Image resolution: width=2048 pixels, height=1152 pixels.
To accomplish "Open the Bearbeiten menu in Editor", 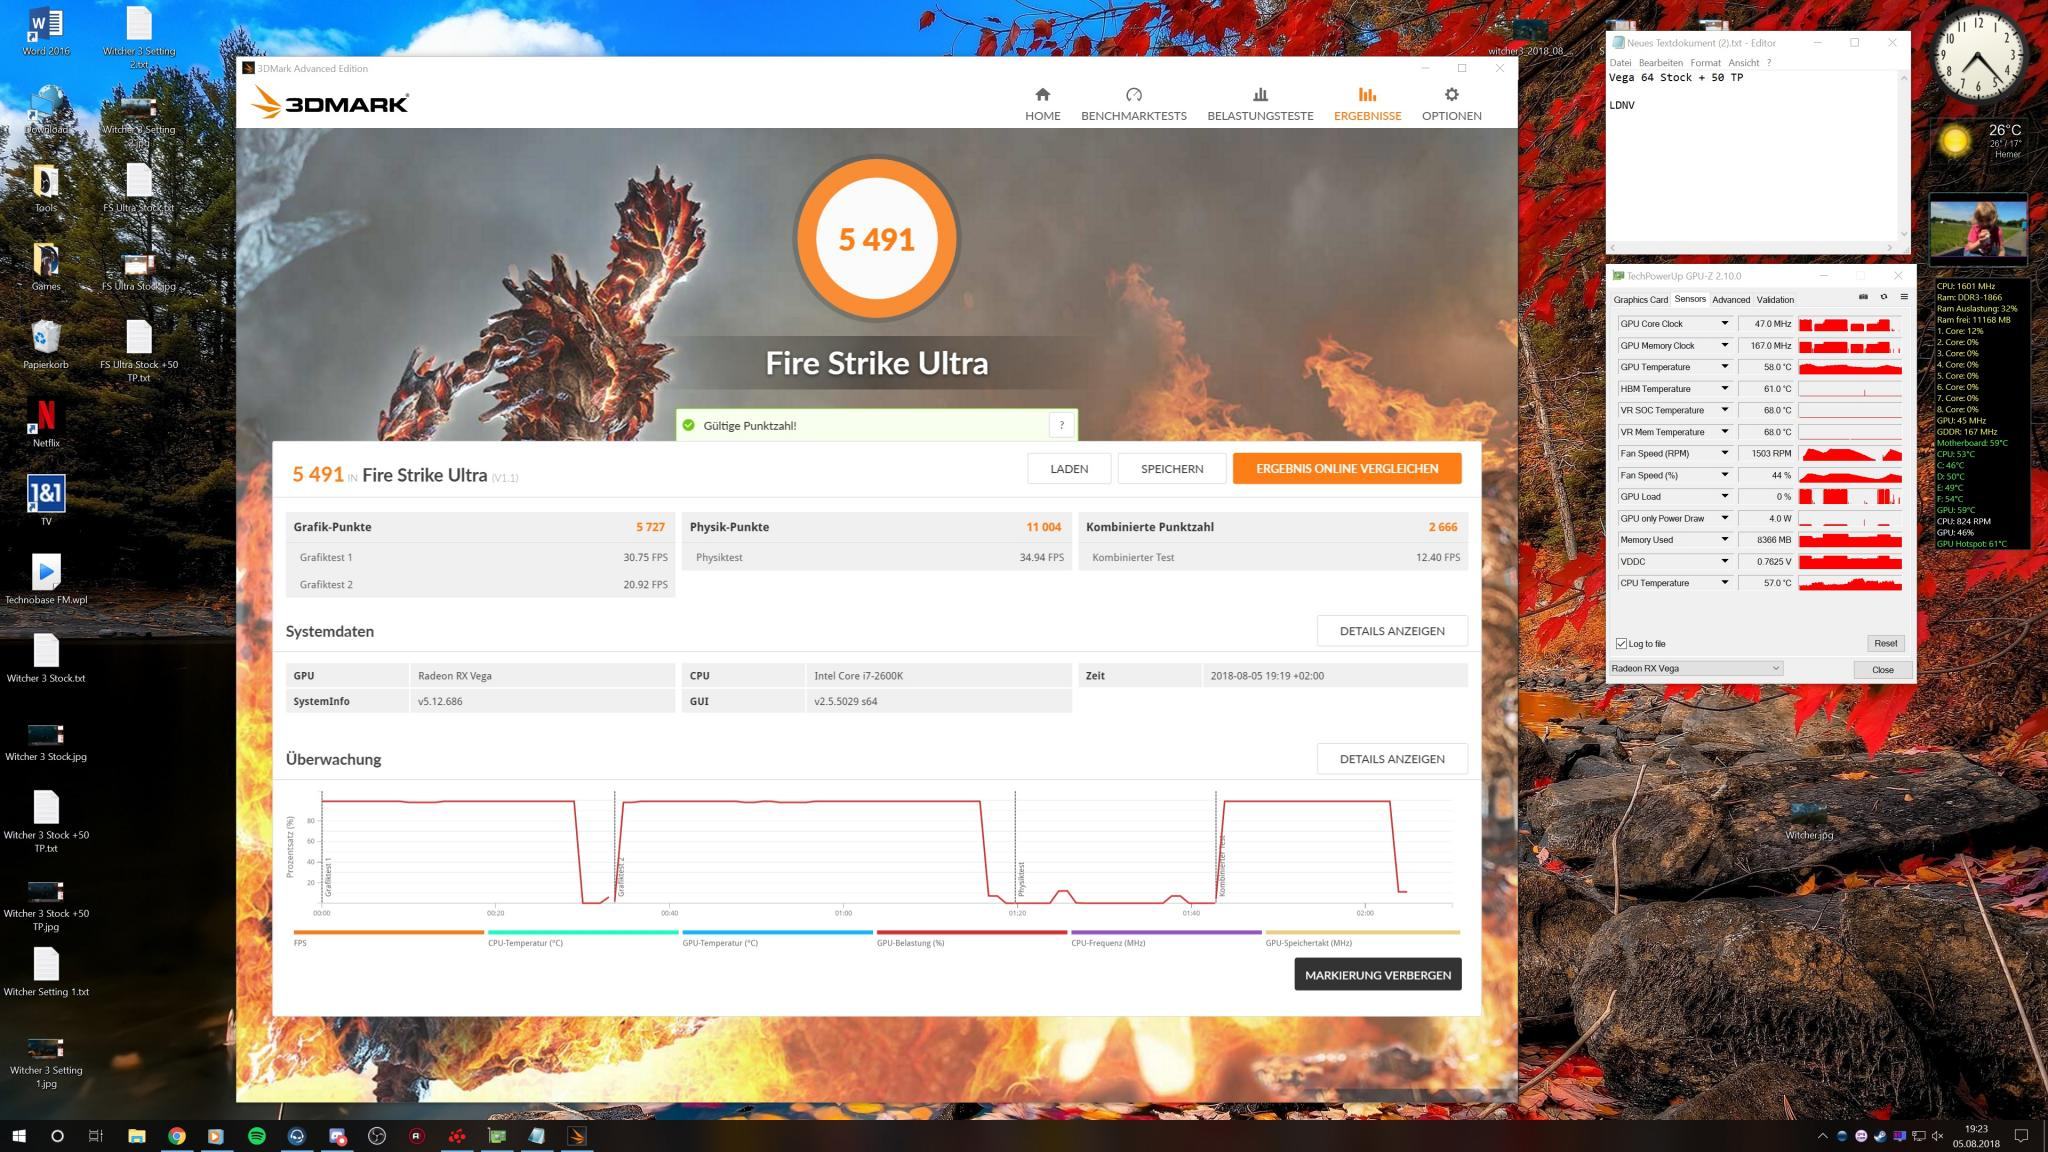I will pos(1661,62).
